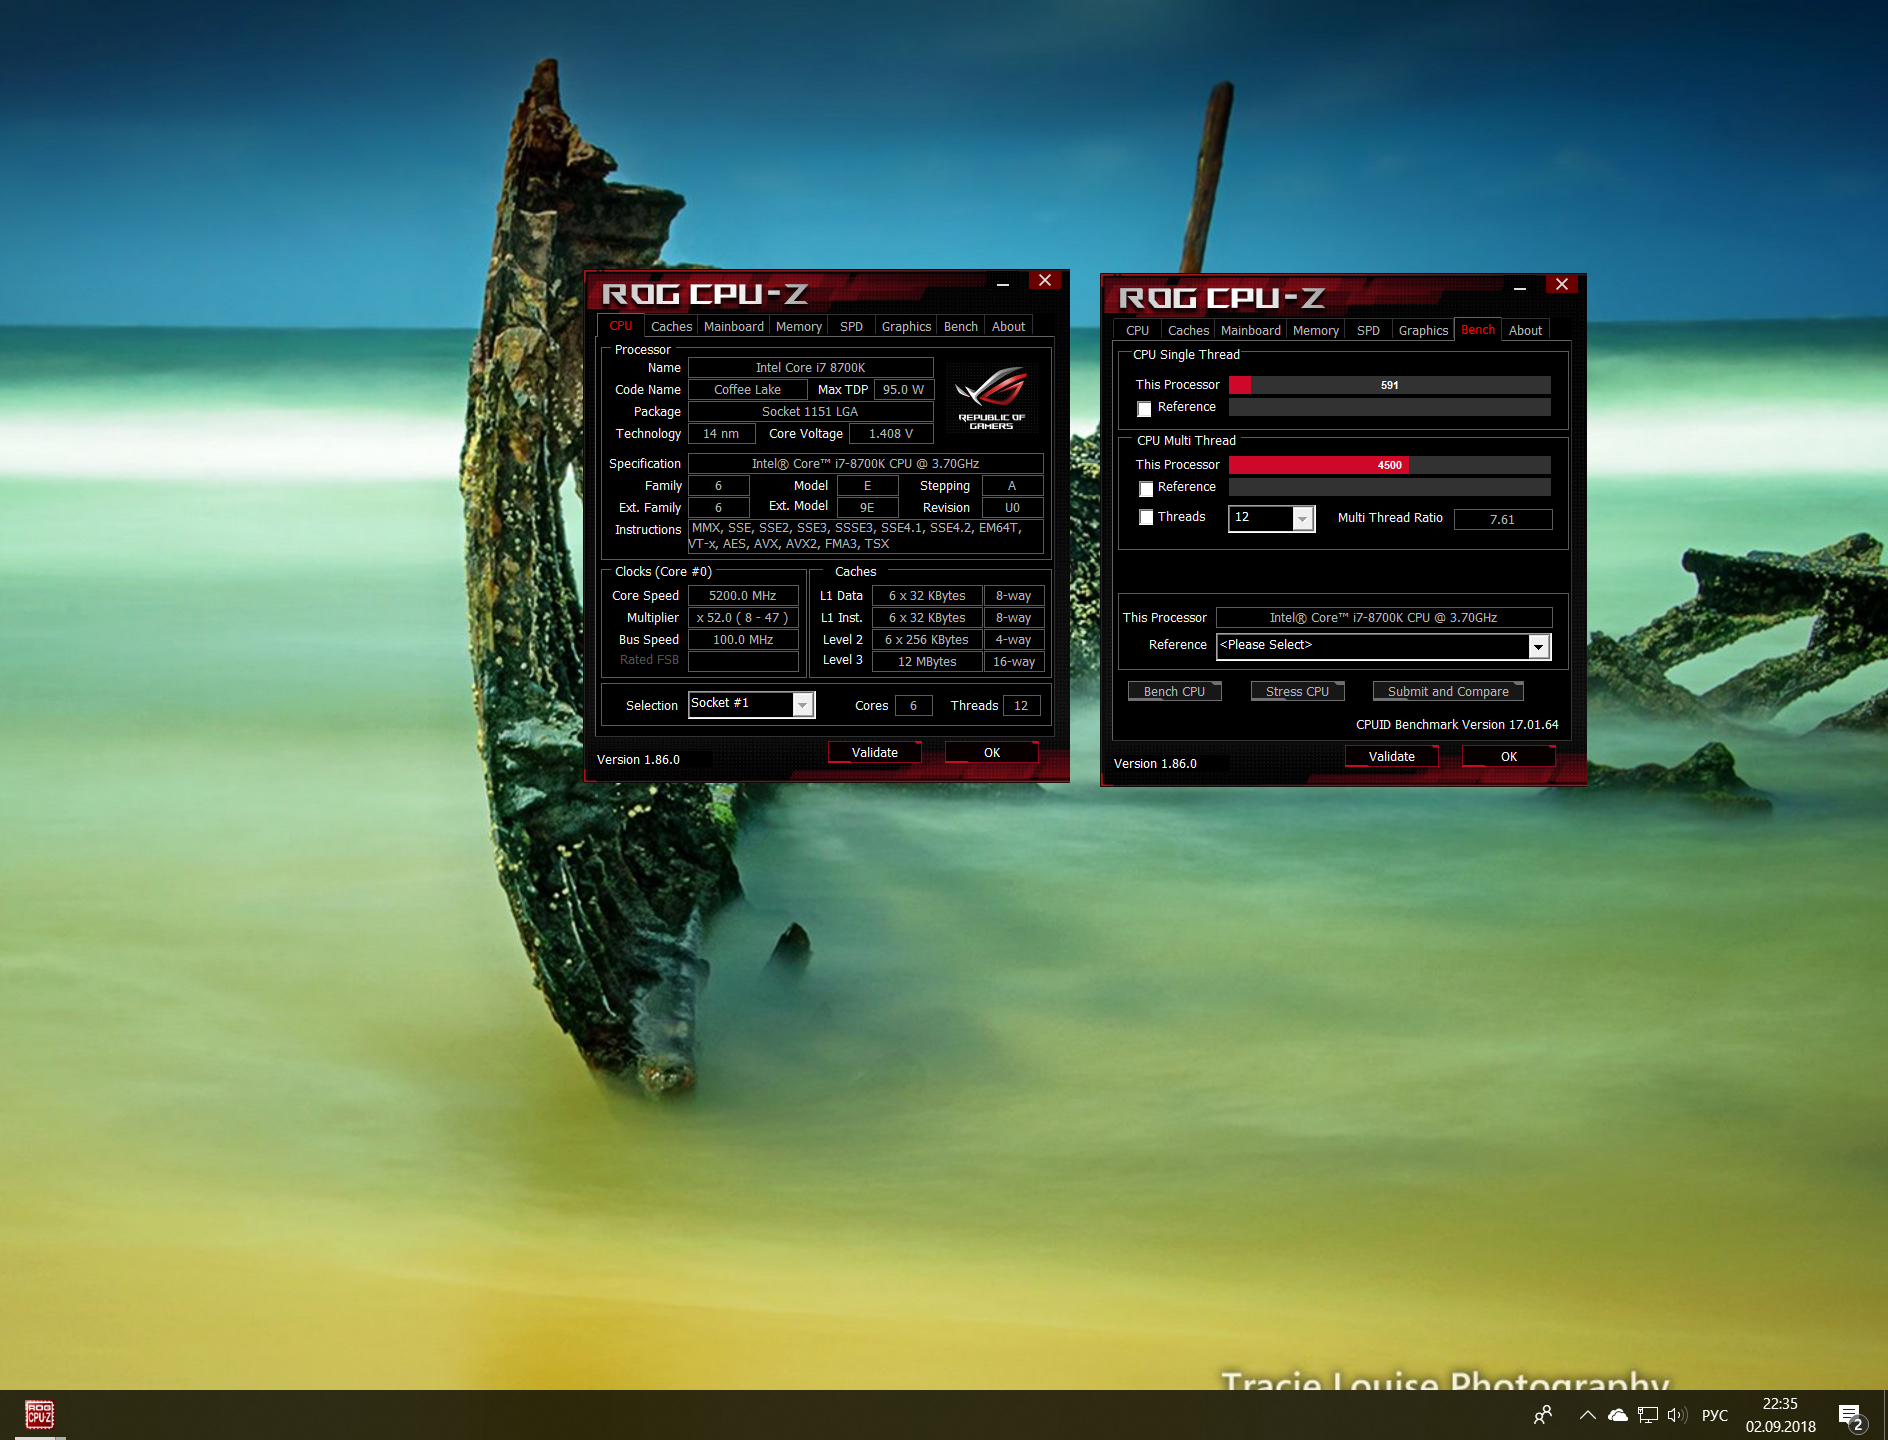This screenshot has height=1440, width=1888.
Task: Open the network tray icon
Action: [1647, 1415]
